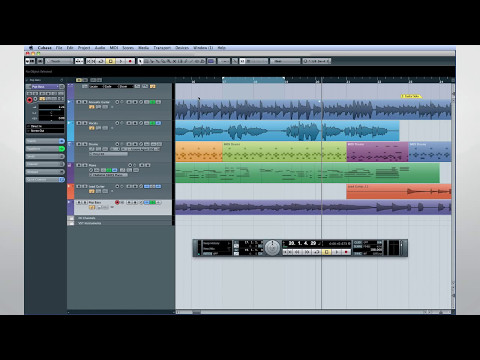Viewport: 480px width, 360px height.
Task: Toggle the inspector monitor button beside record
Action: point(35,99)
